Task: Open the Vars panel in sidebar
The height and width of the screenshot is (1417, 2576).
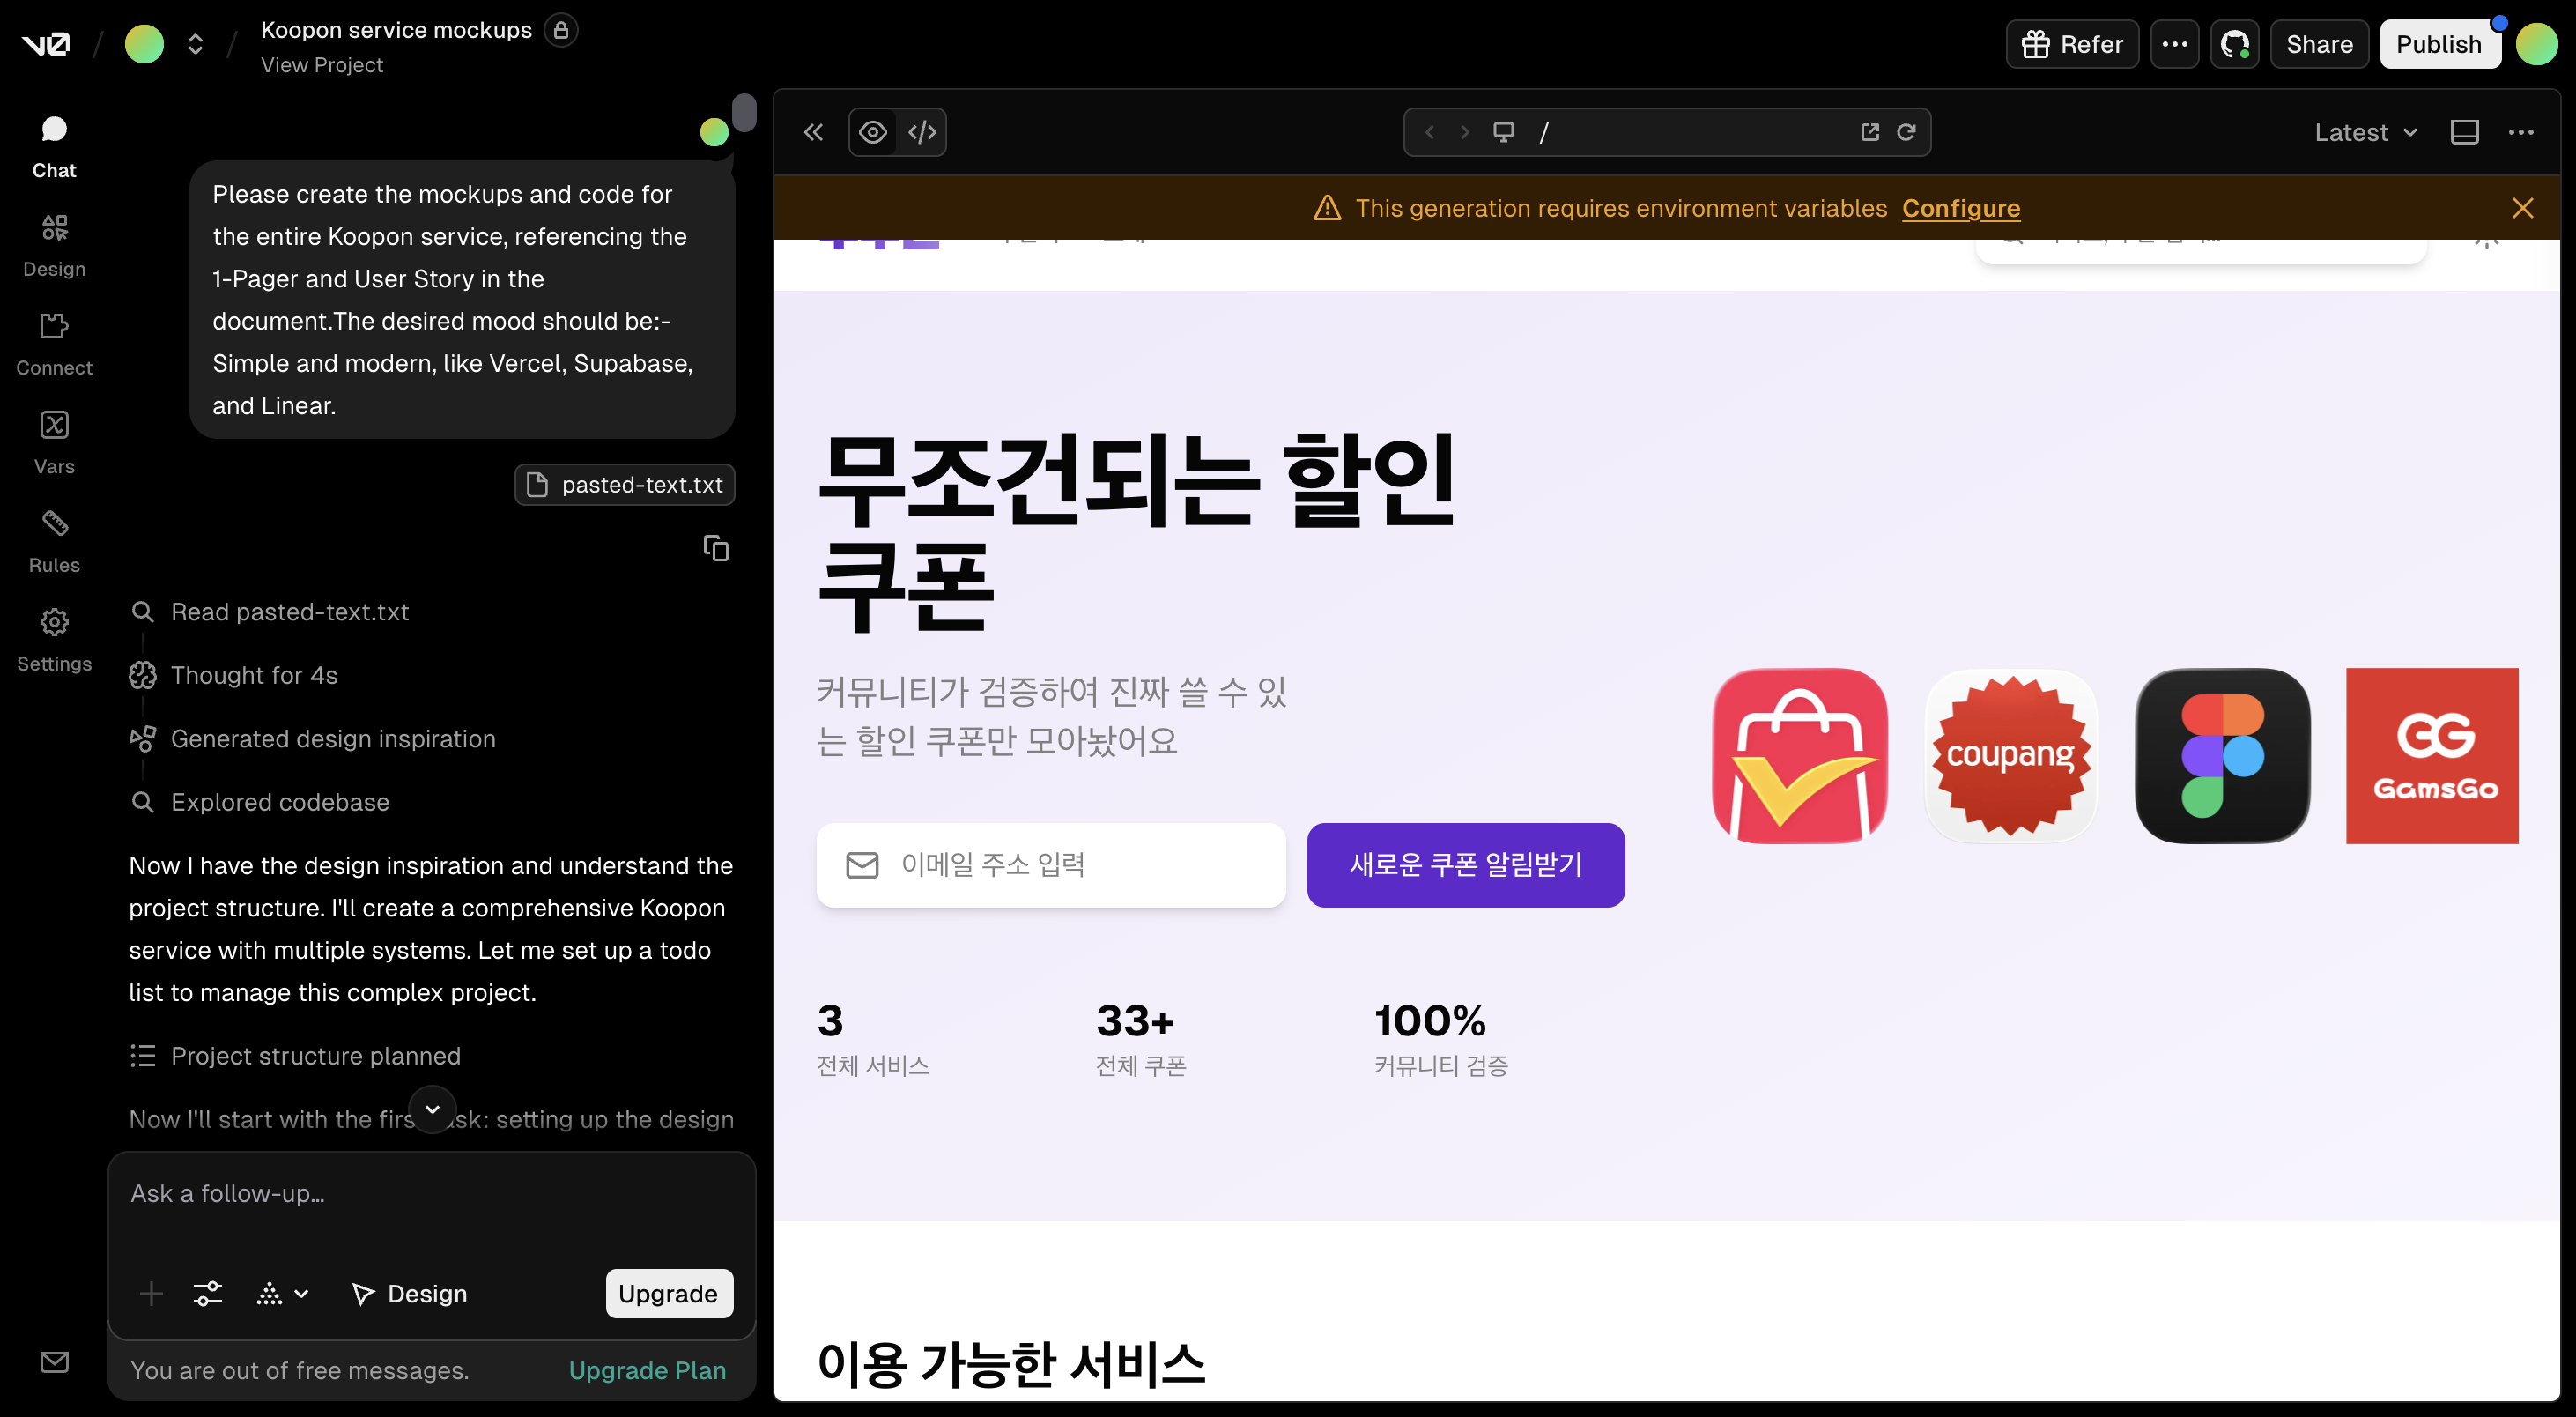Action: (54, 442)
